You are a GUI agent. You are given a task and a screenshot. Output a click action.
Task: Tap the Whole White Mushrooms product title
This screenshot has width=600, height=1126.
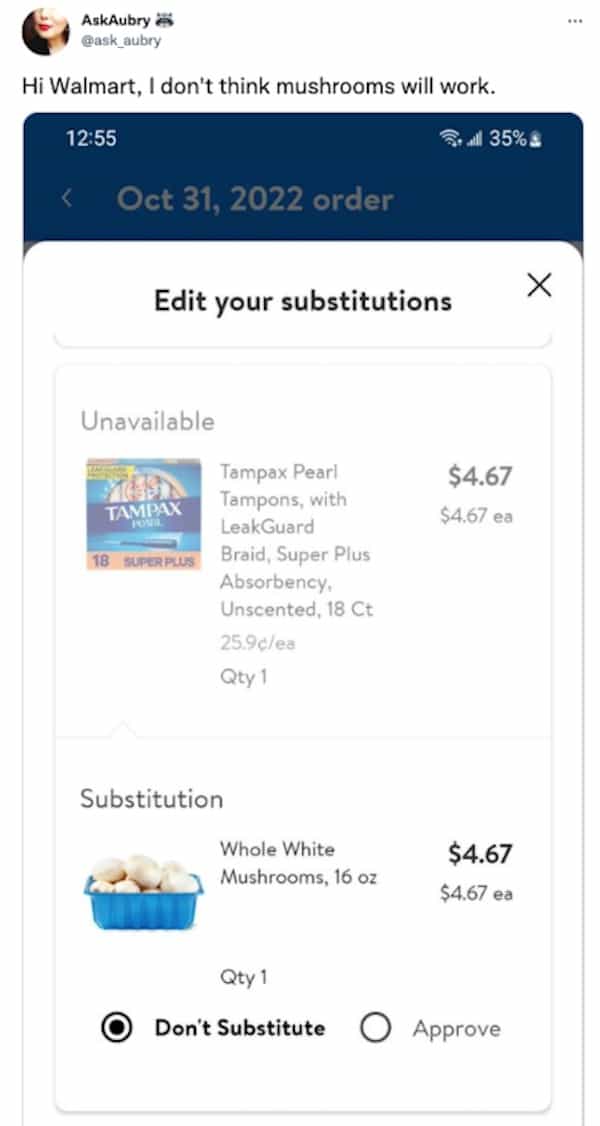[298, 862]
